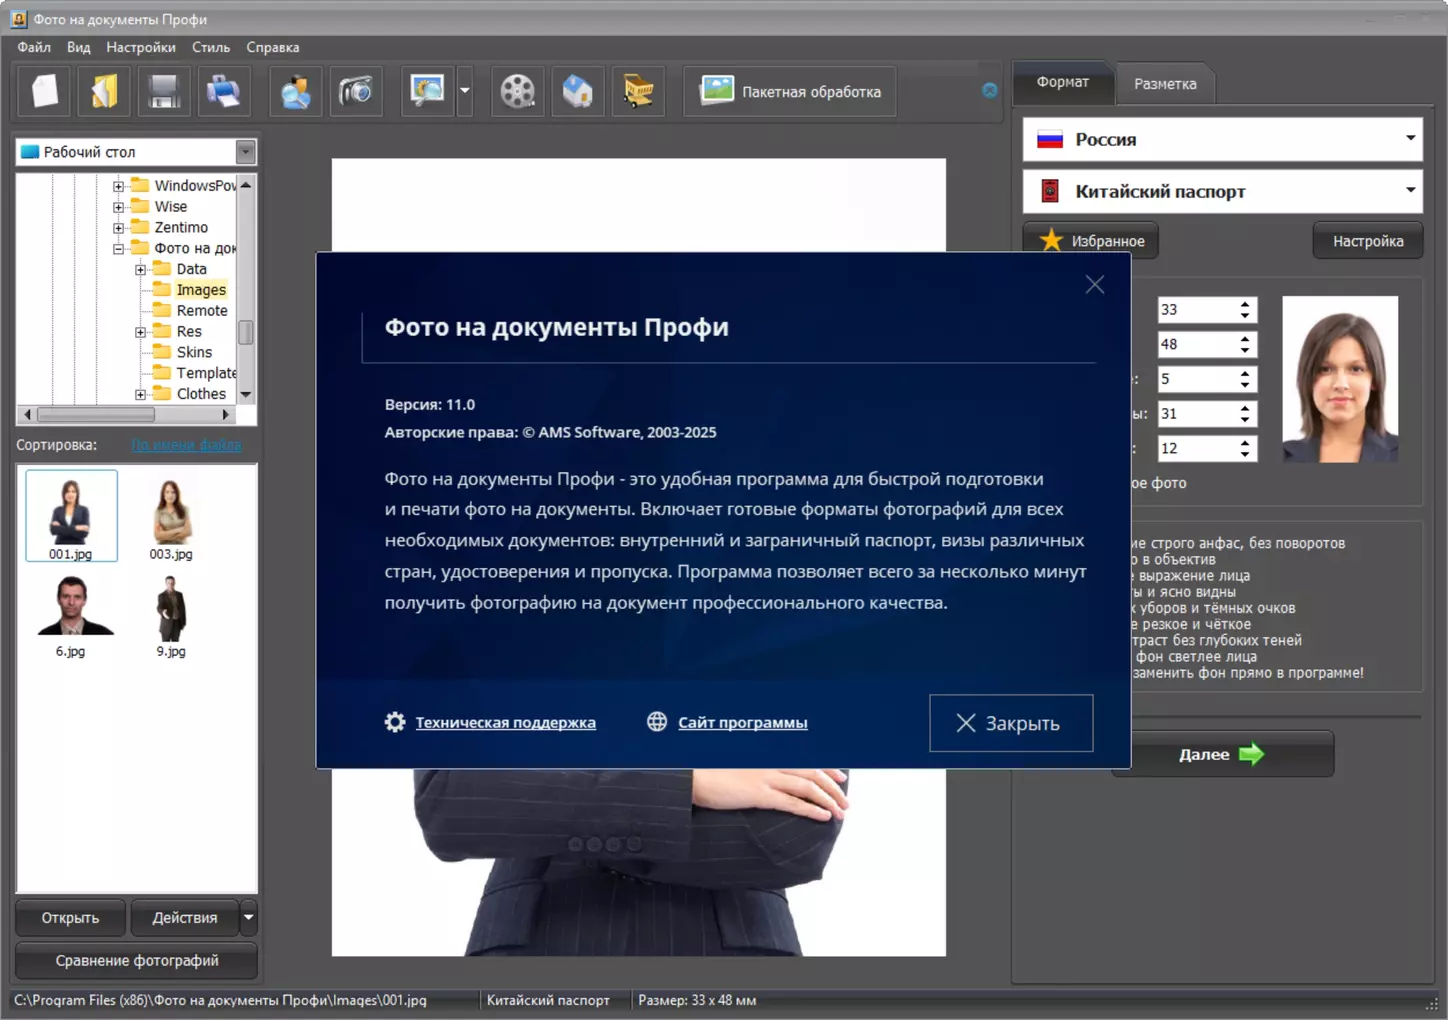Click the Сравнение фотографий button
The width and height of the screenshot is (1448, 1020).
click(x=137, y=961)
